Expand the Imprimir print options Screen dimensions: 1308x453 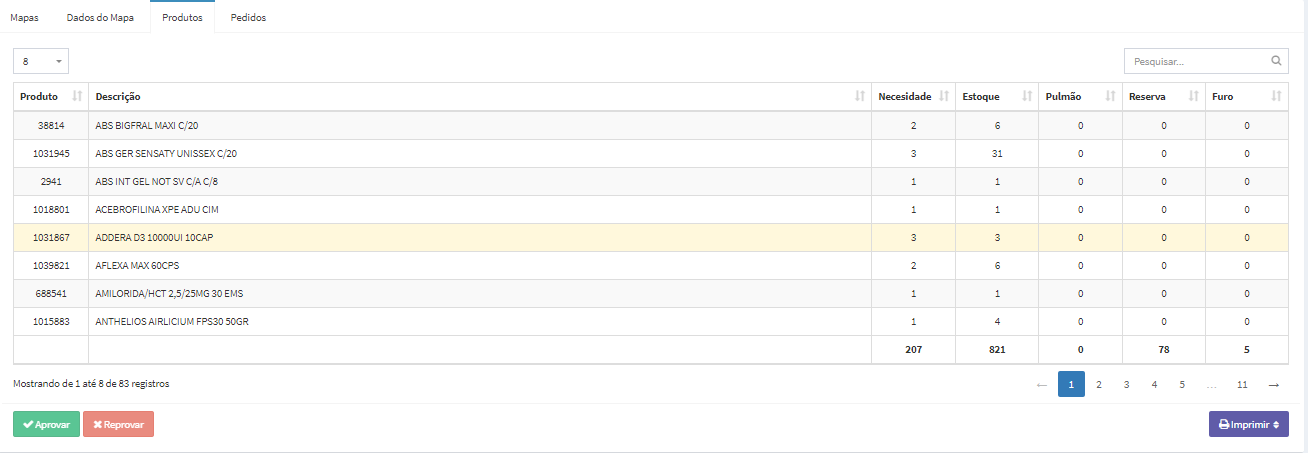1248,424
